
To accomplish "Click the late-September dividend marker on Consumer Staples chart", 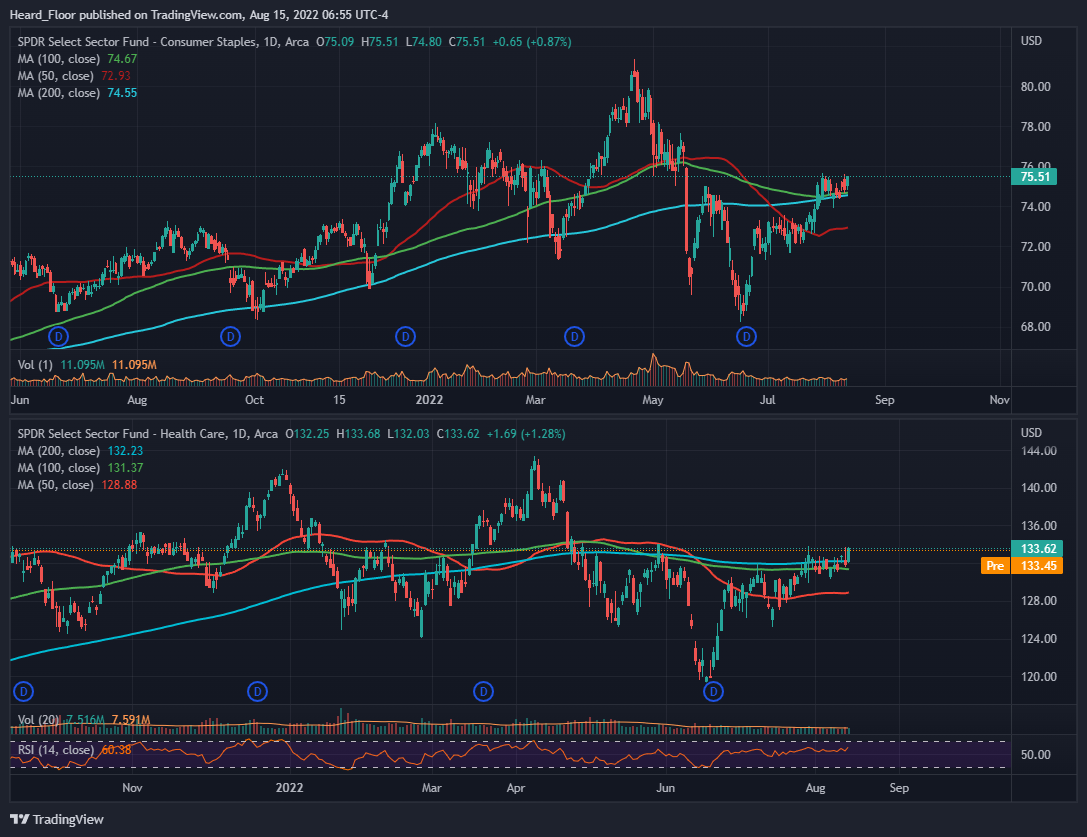I will [x=230, y=337].
